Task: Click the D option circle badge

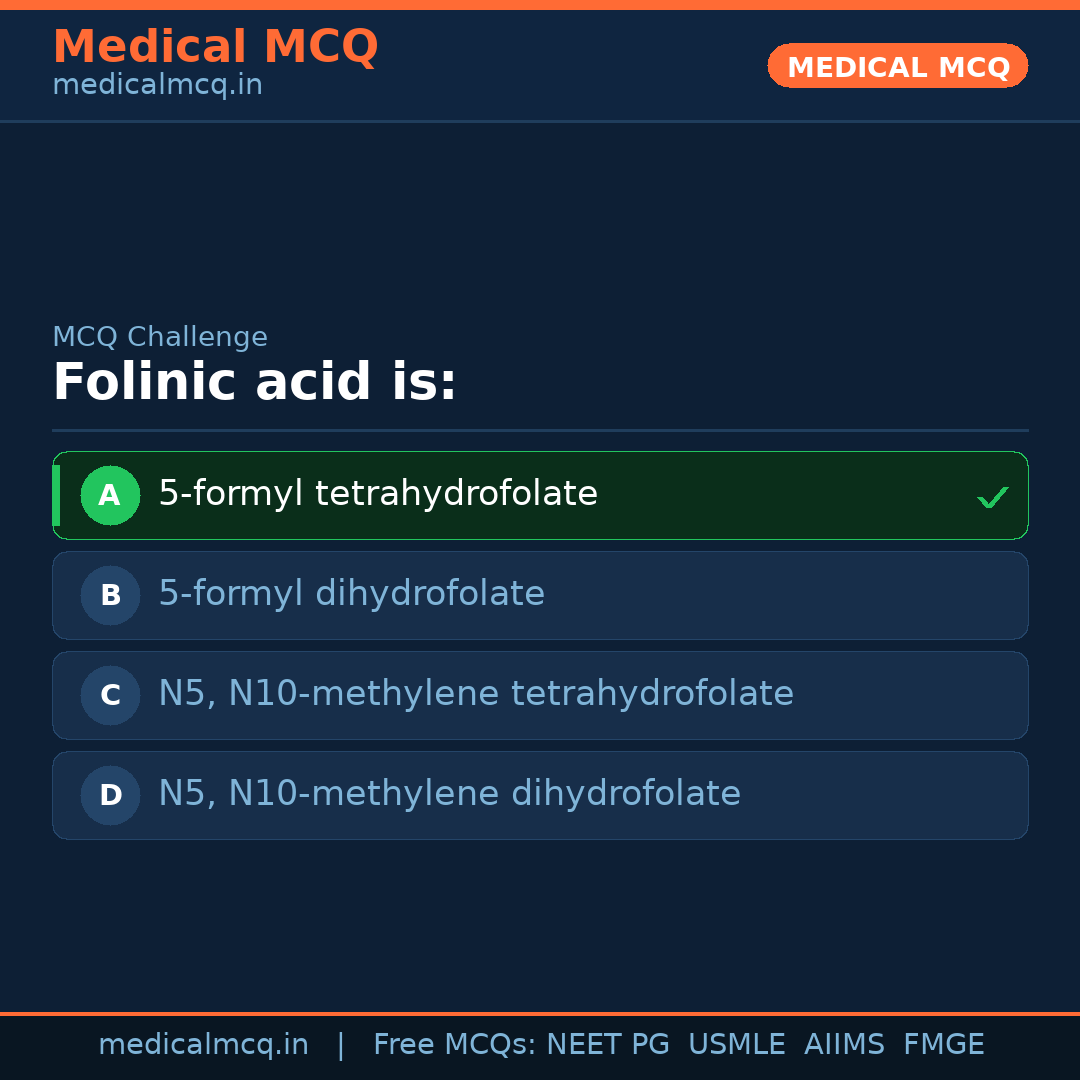Action: click(110, 795)
